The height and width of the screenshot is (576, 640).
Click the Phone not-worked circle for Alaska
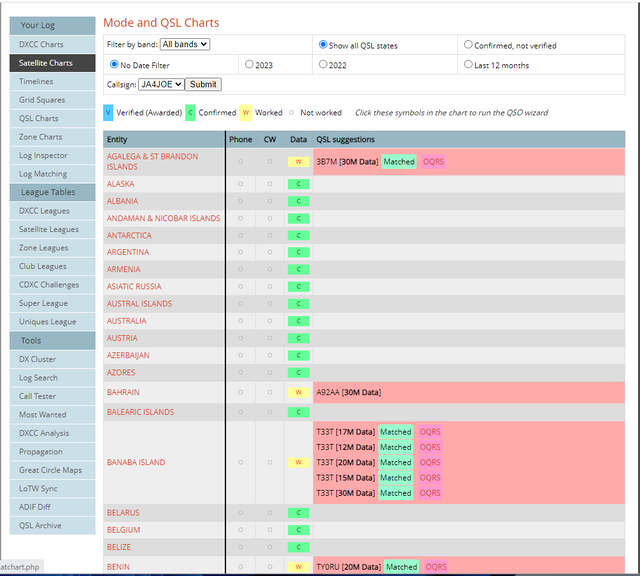pyautogui.click(x=240, y=184)
